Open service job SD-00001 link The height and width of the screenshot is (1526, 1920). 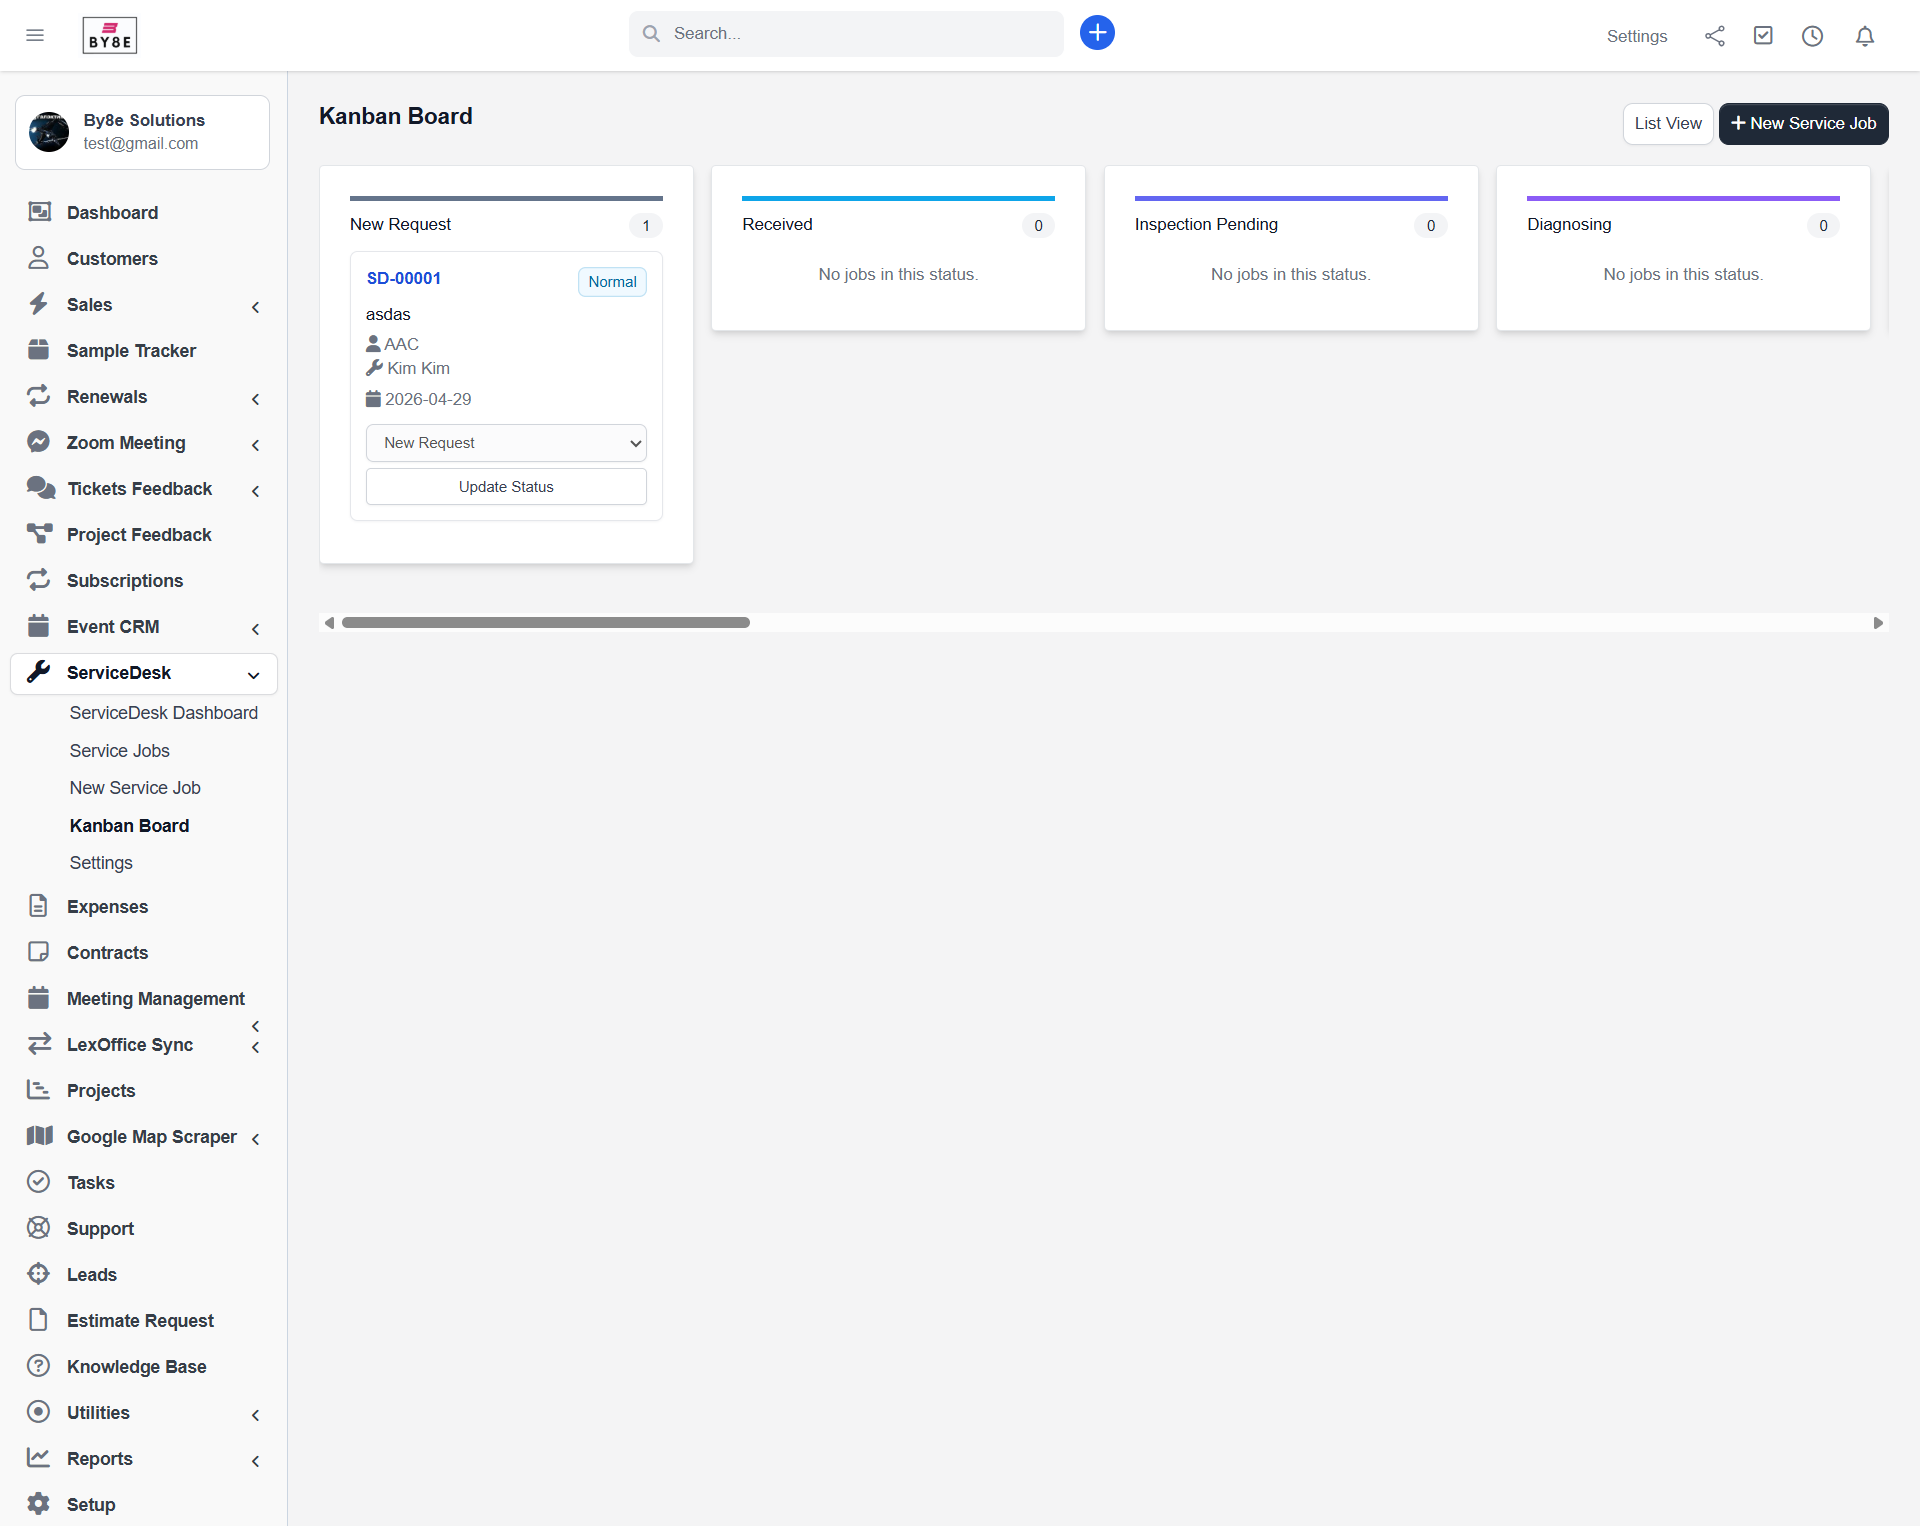(x=403, y=278)
